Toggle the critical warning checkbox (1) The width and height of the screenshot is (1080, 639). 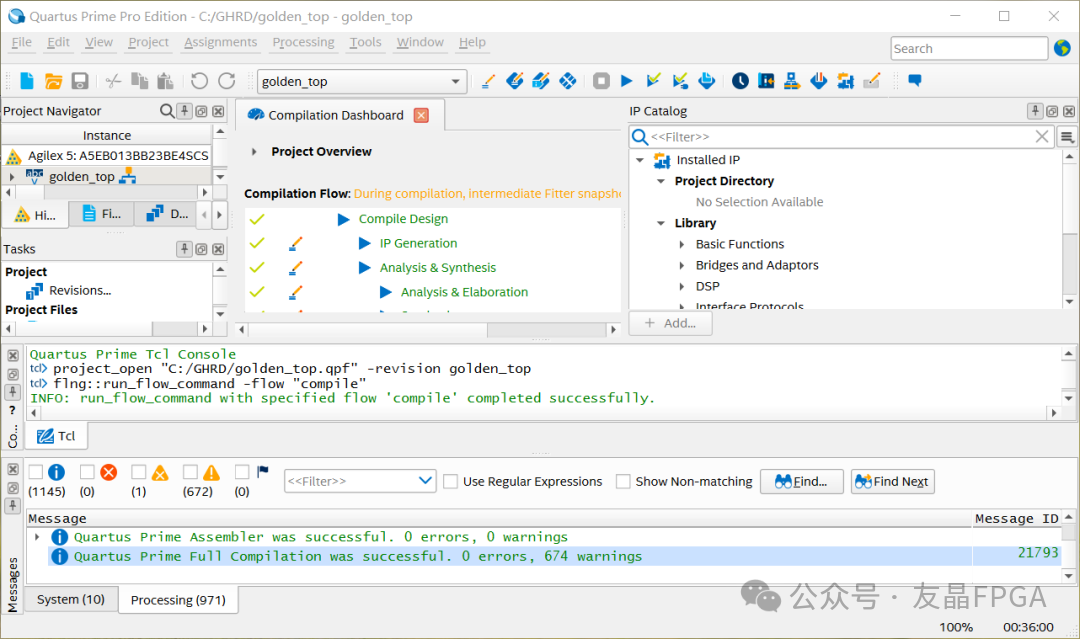138,472
